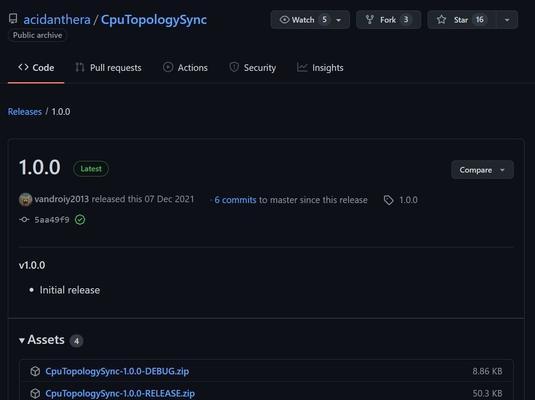
Task: Open the Security tab
Action: coord(252,68)
